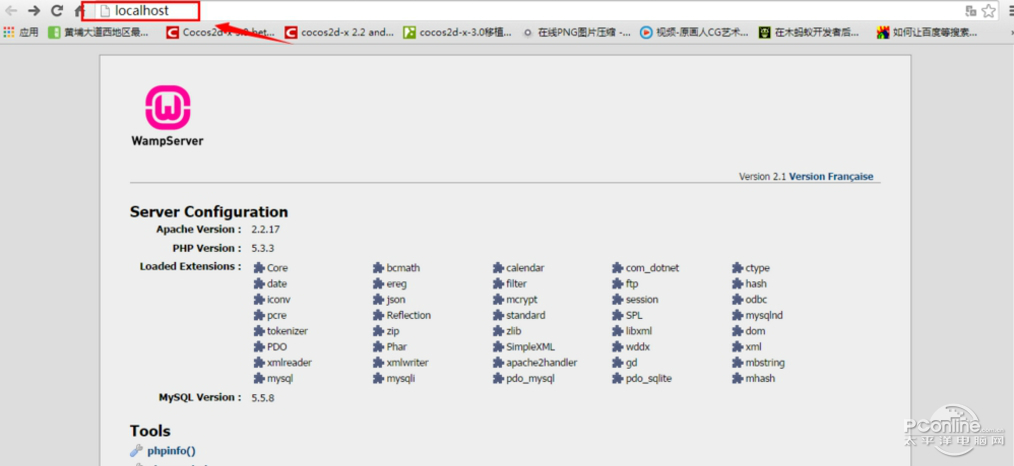Click the home button in the toolbar
Viewport: 1014px width, 466px height.
pos(79,10)
